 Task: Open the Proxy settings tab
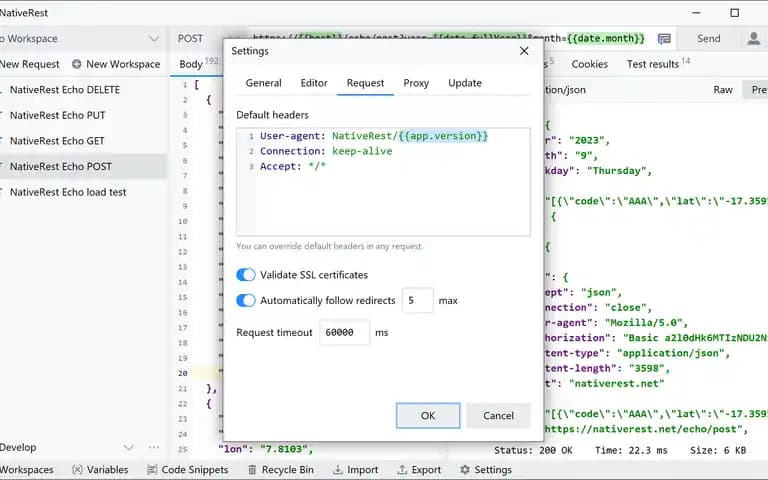(x=416, y=83)
